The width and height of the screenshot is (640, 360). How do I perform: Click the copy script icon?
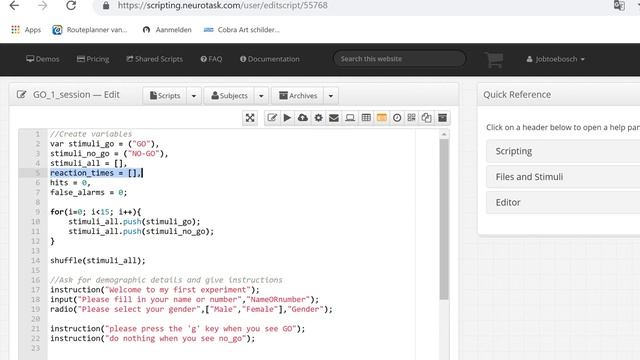click(x=427, y=118)
